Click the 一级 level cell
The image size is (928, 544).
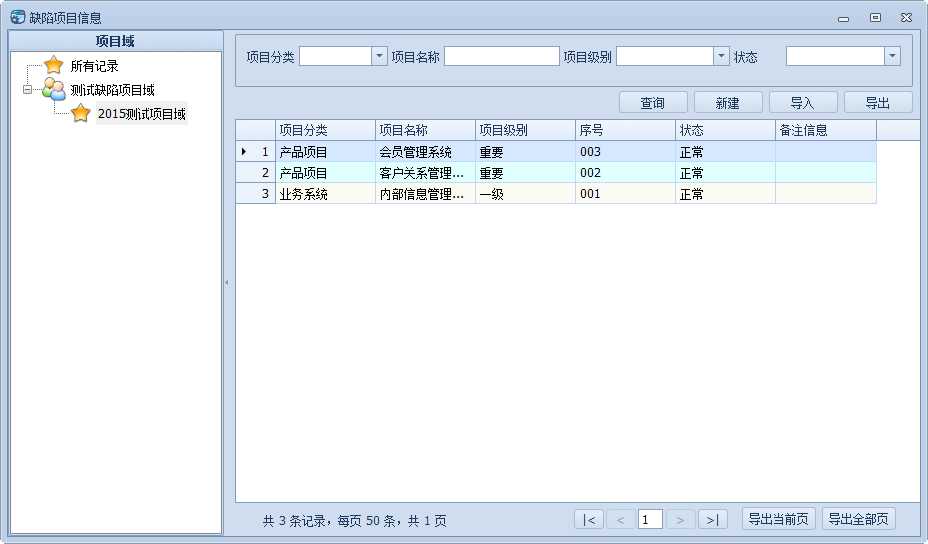pos(526,194)
